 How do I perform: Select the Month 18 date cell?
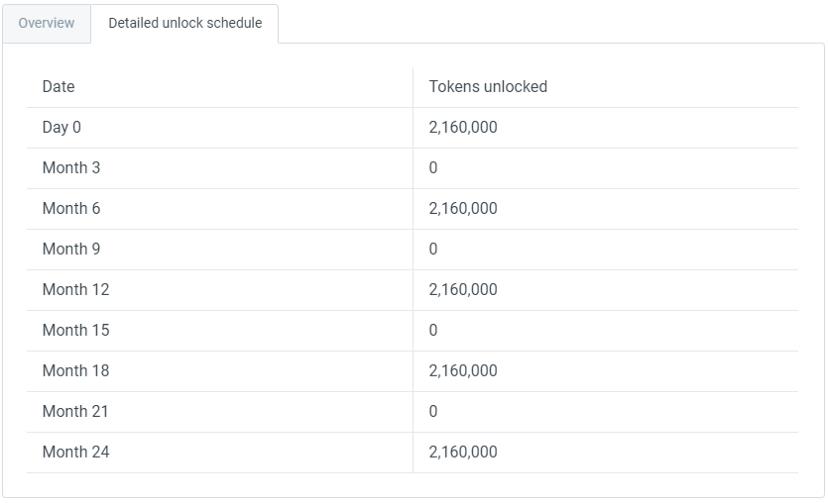(76, 371)
